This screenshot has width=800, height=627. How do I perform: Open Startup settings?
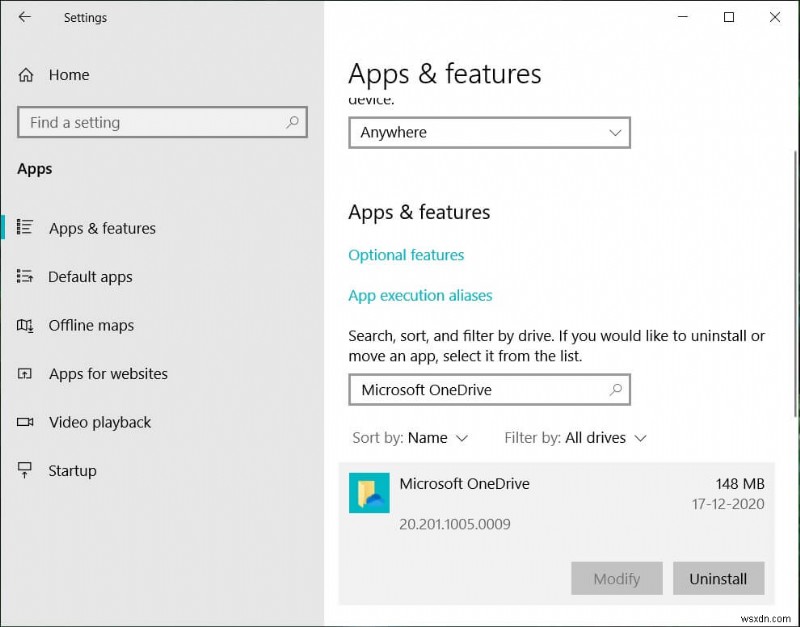(72, 471)
